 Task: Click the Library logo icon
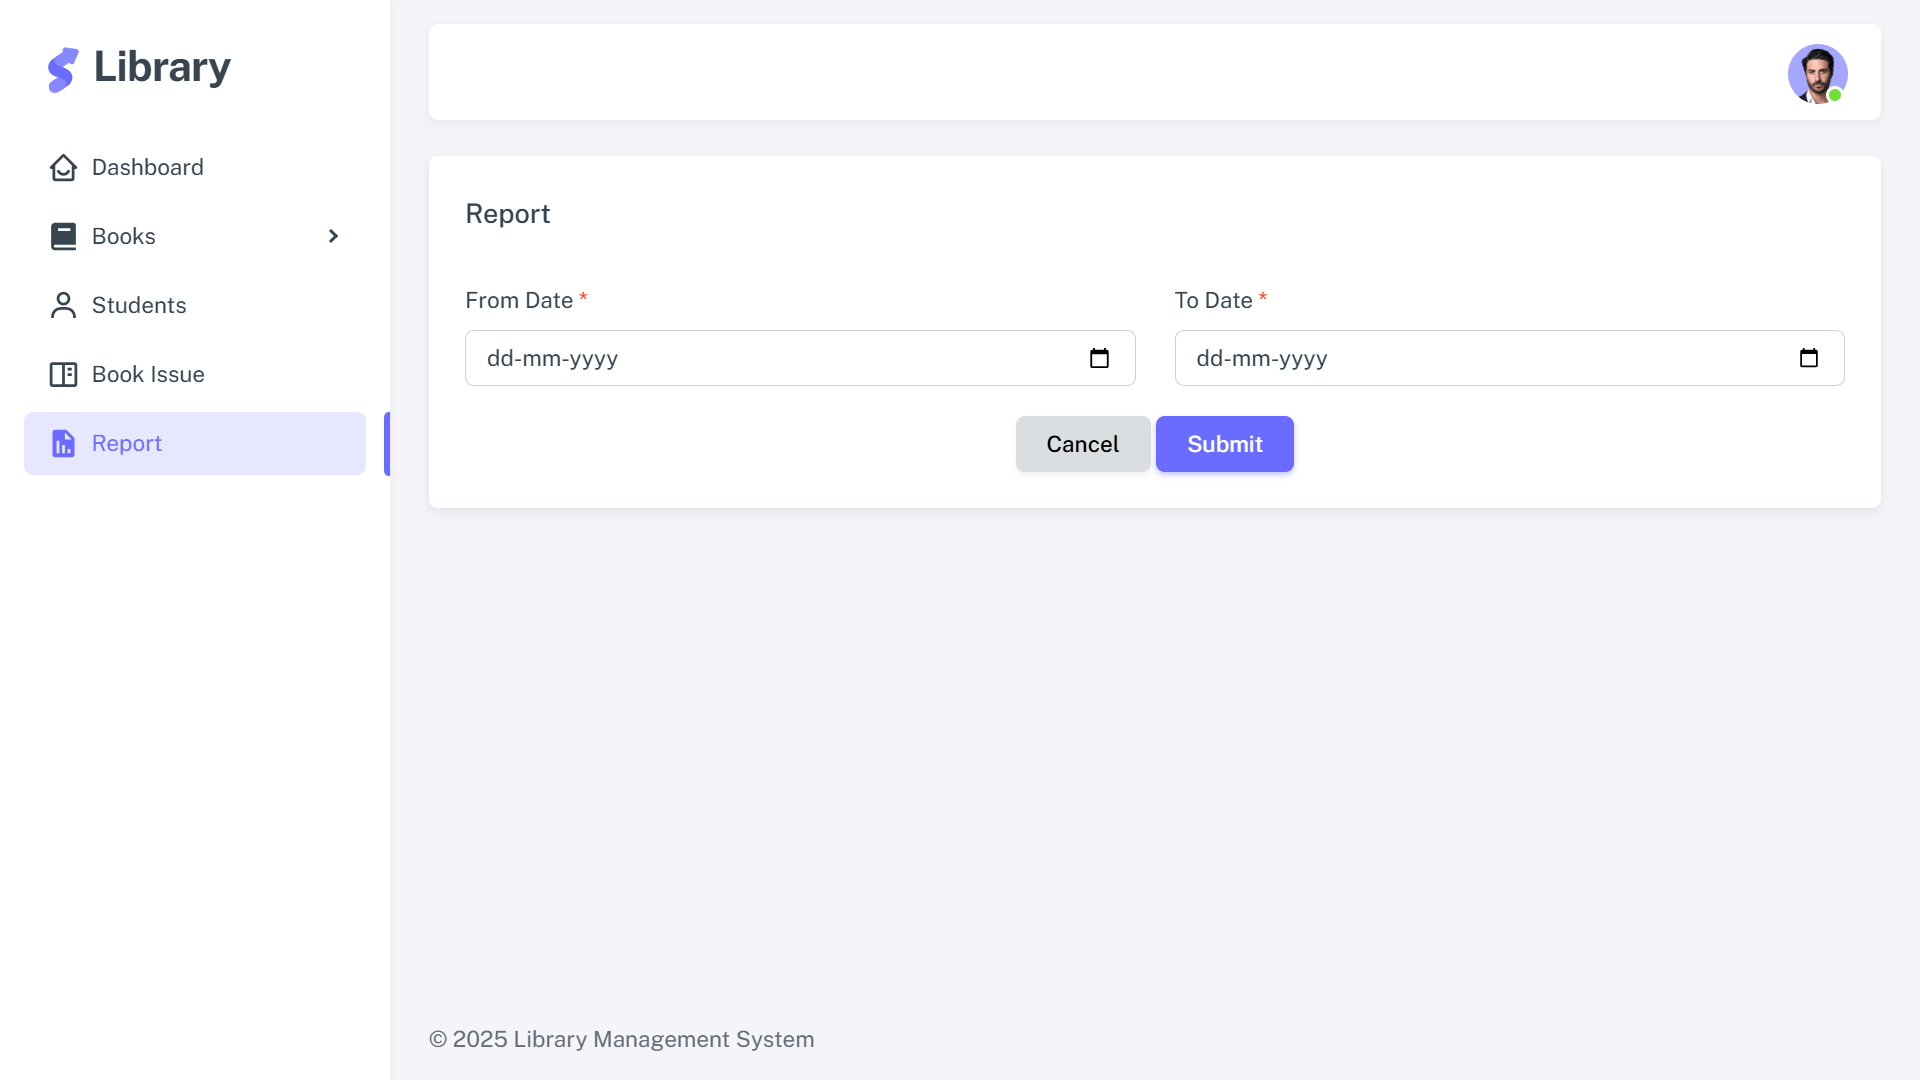[x=63, y=70]
